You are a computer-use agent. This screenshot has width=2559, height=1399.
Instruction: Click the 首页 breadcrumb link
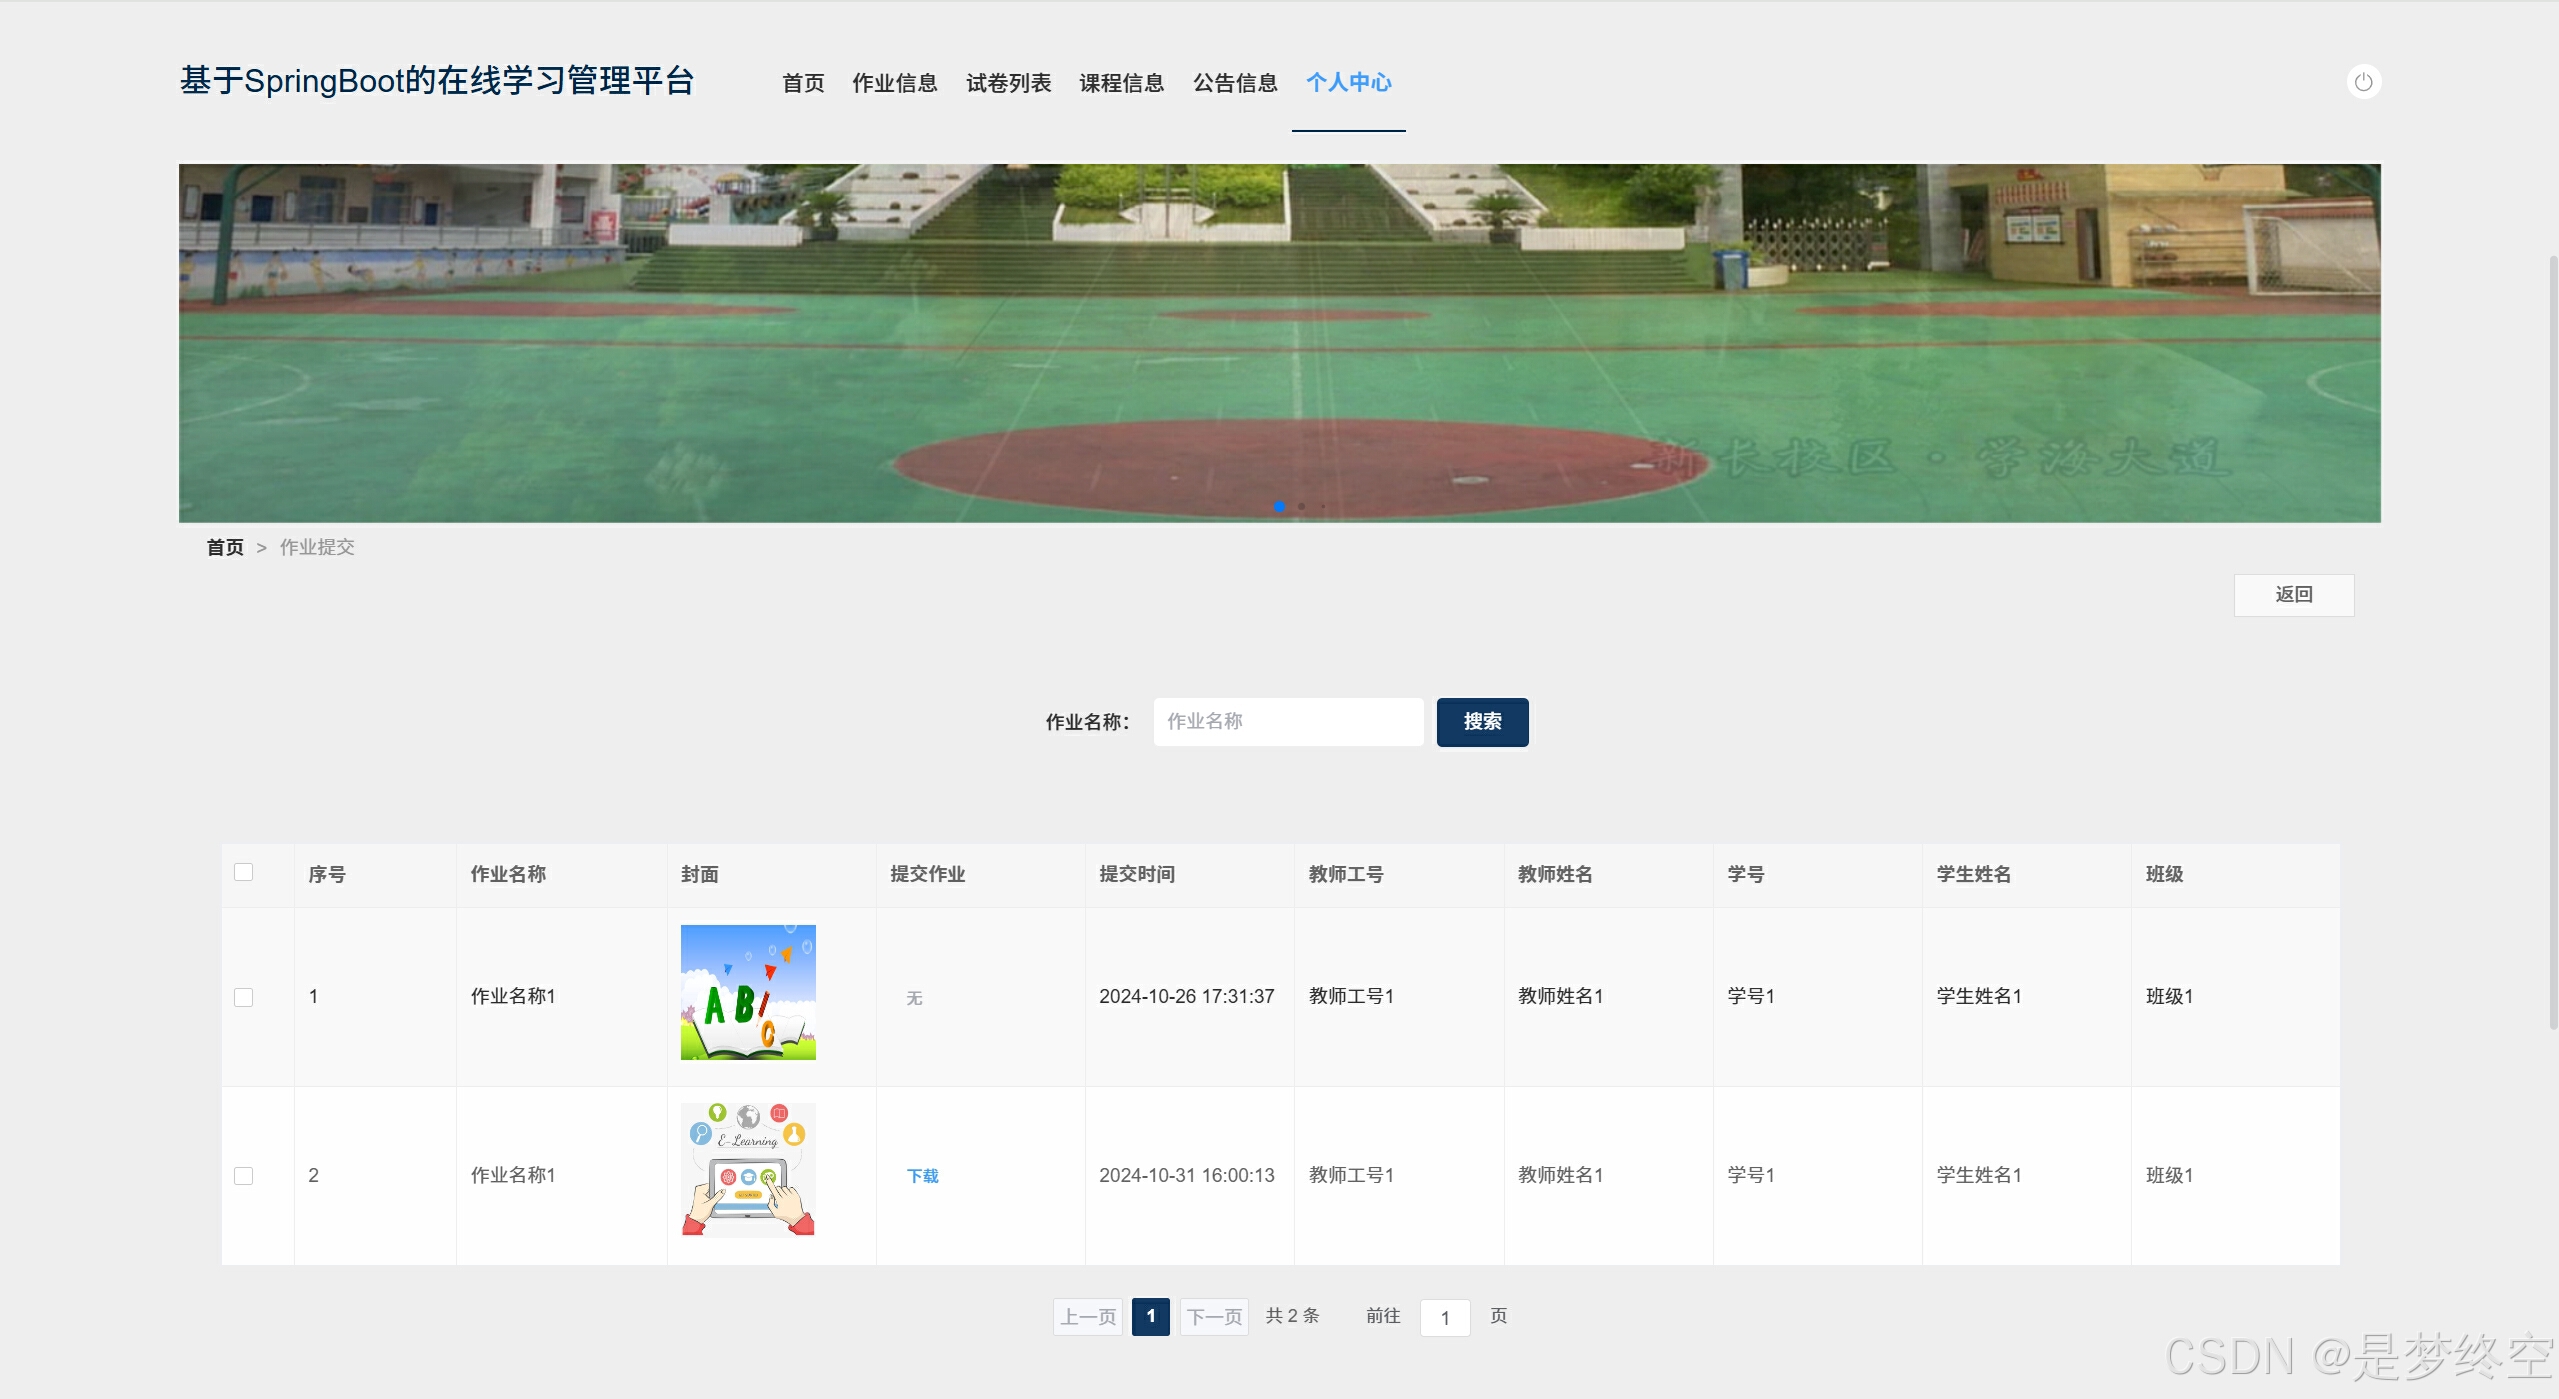click(x=225, y=547)
